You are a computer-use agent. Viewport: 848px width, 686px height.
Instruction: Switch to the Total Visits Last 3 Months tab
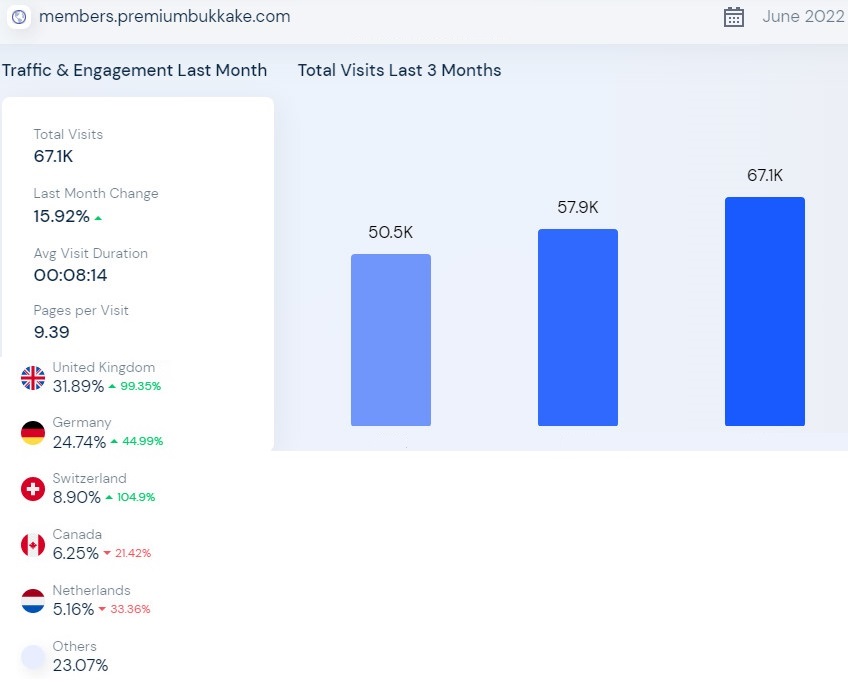(x=400, y=70)
